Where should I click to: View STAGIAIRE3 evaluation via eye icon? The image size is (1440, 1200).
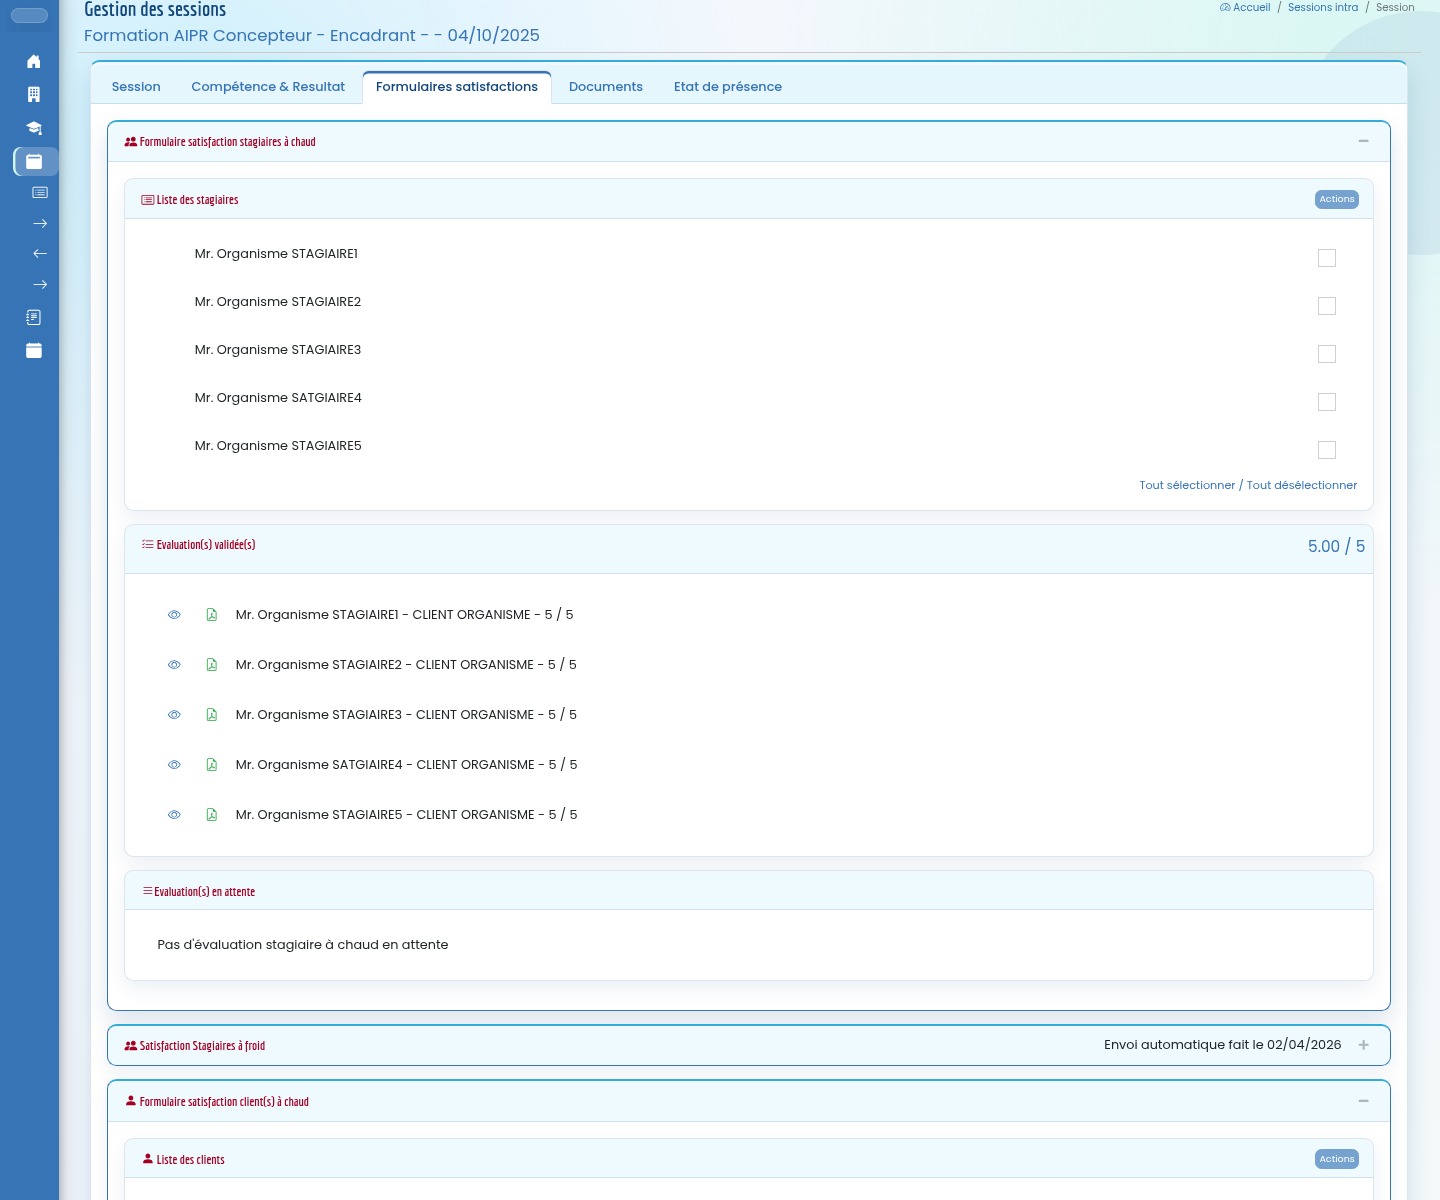pyautogui.click(x=174, y=715)
